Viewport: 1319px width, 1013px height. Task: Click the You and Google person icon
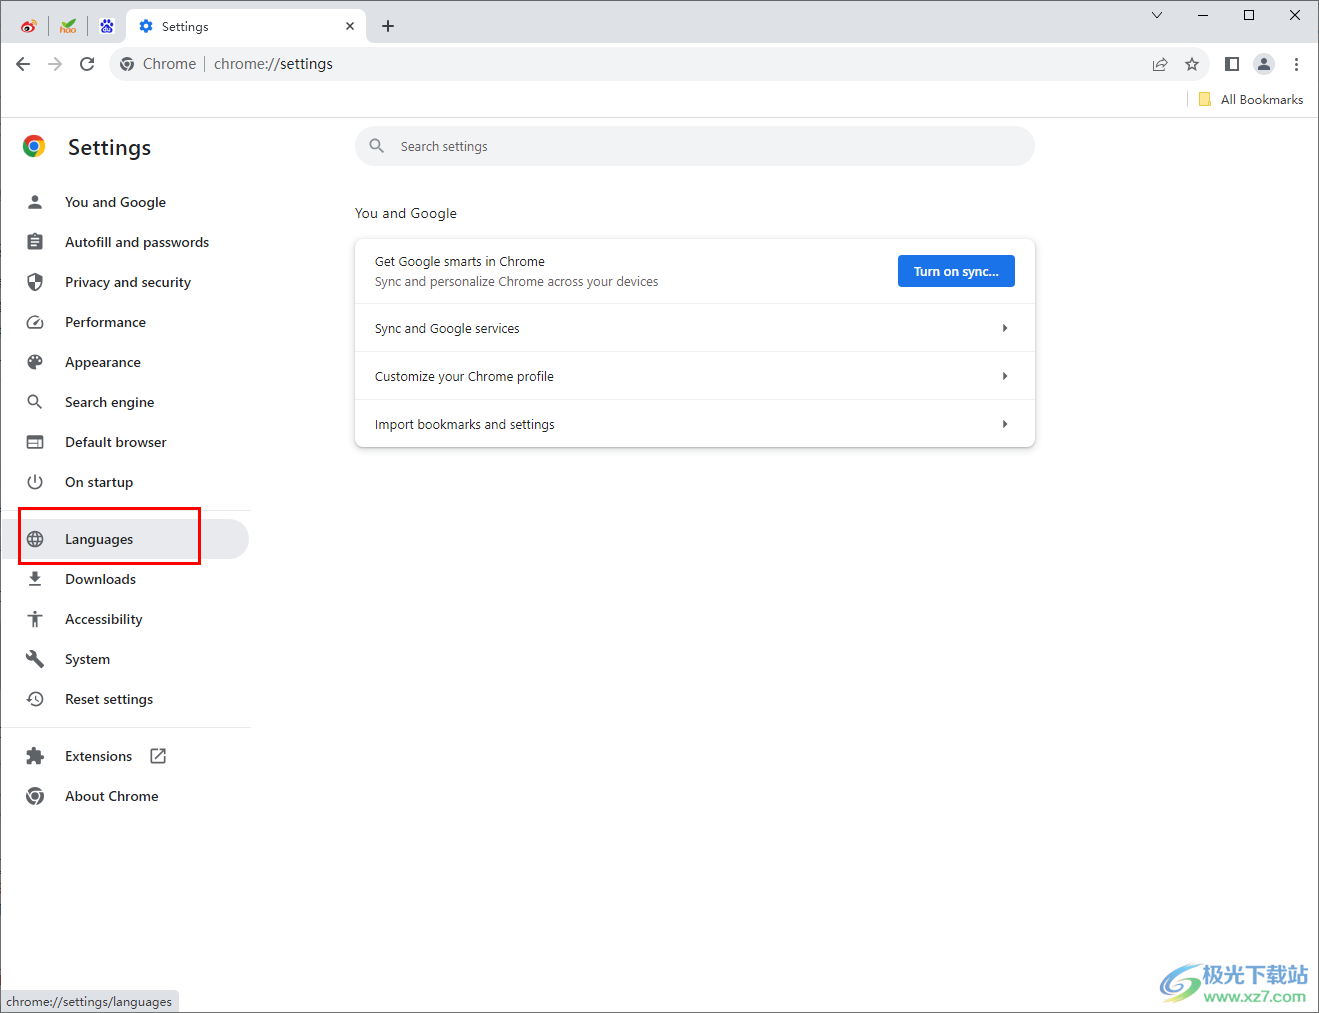pyautogui.click(x=35, y=202)
